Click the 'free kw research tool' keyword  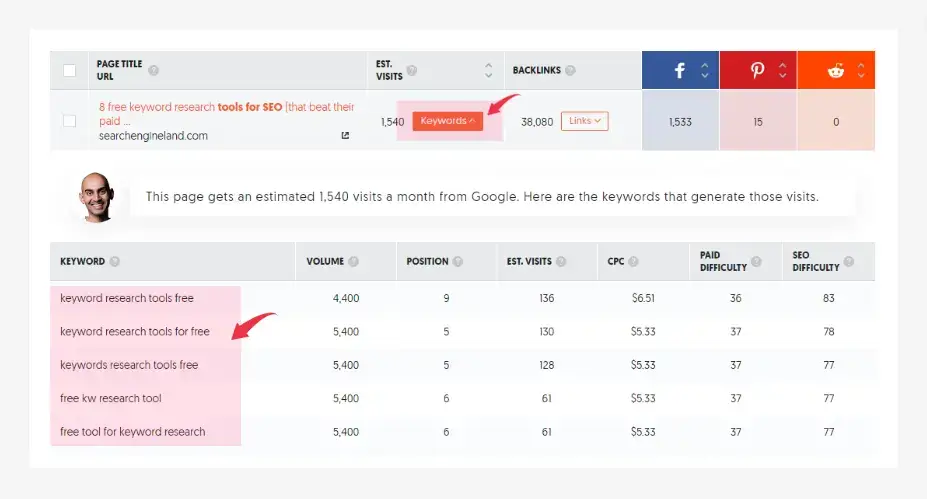coord(111,398)
